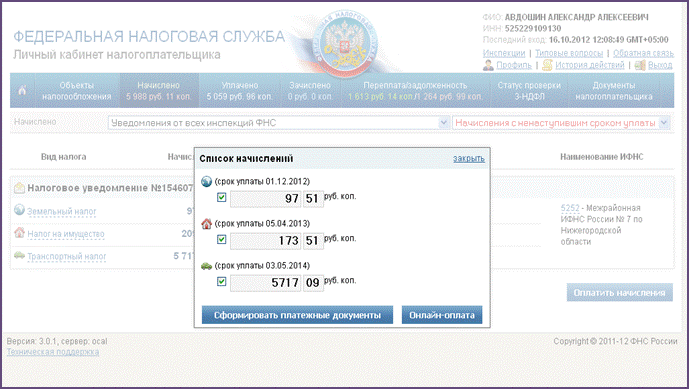Open the История действий link
Image resolution: width=689 pixels, height=389 pixels.
pos(590,65)
